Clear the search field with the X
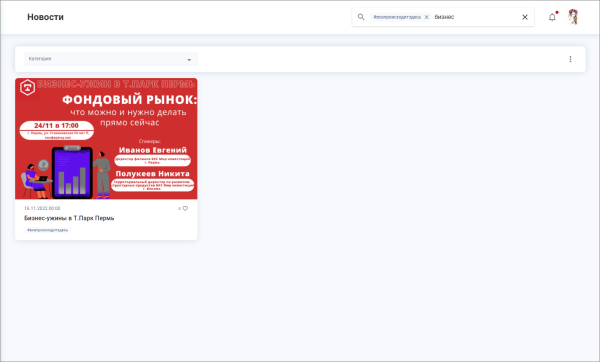 point(525,17)
